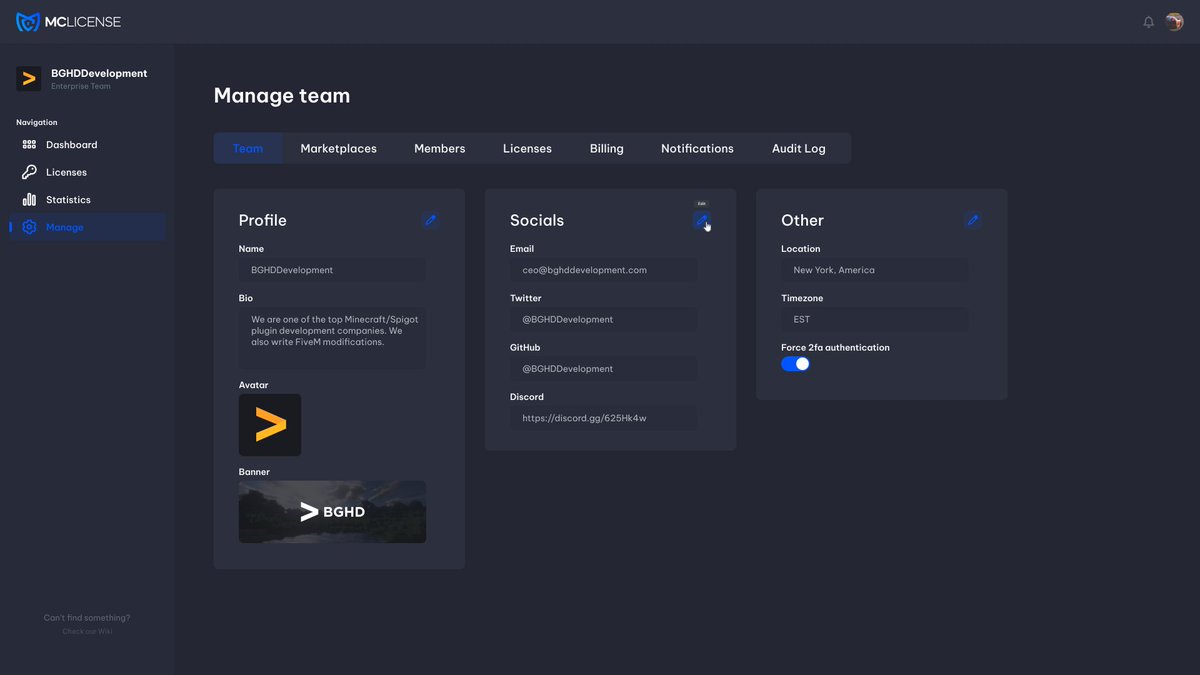Image resolution: width=1200 pixels, height=675 pixels.
Task: Click the Email field
Action: point(604,270)
